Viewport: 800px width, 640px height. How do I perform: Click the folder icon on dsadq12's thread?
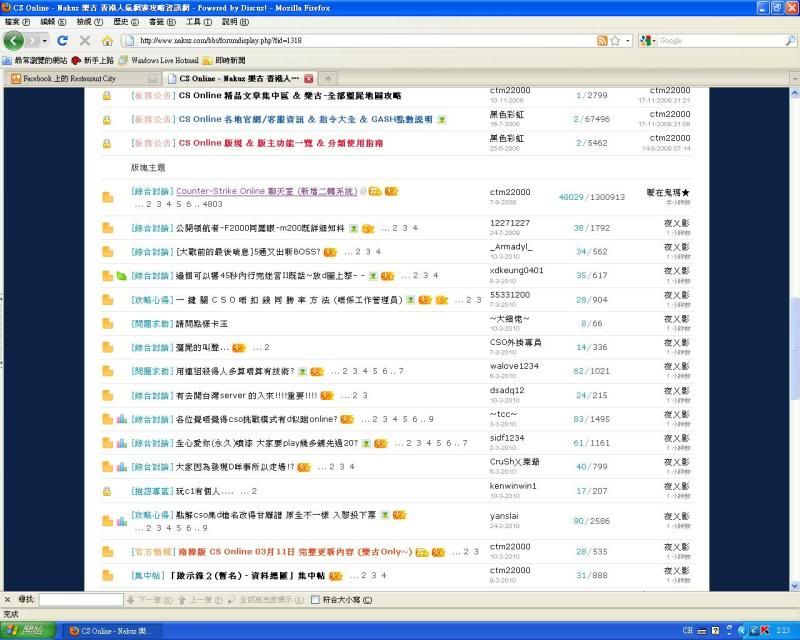(x=107, y=395)
